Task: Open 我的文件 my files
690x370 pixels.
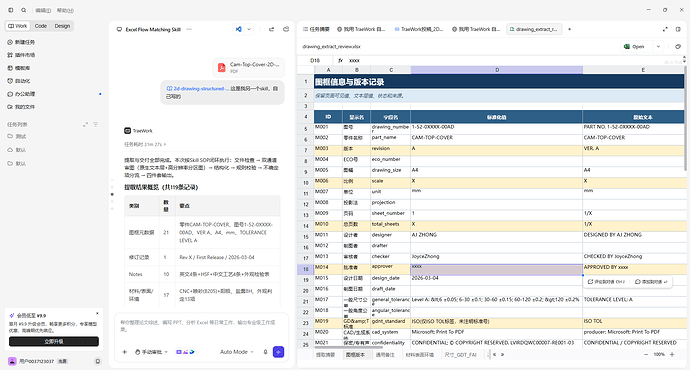Action: [21, 107]
